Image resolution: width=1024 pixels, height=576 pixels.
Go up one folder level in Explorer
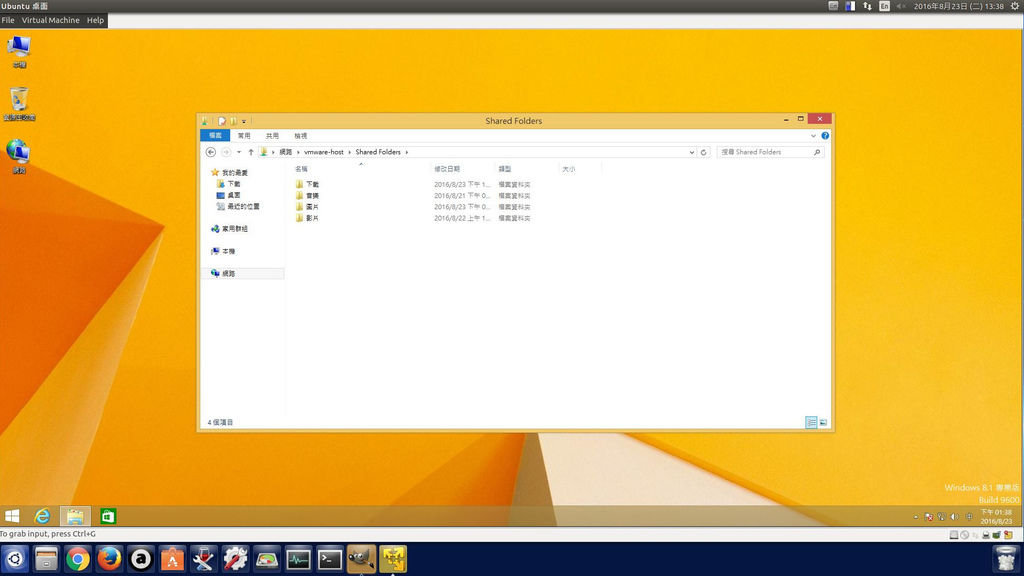tap(251, 152)
